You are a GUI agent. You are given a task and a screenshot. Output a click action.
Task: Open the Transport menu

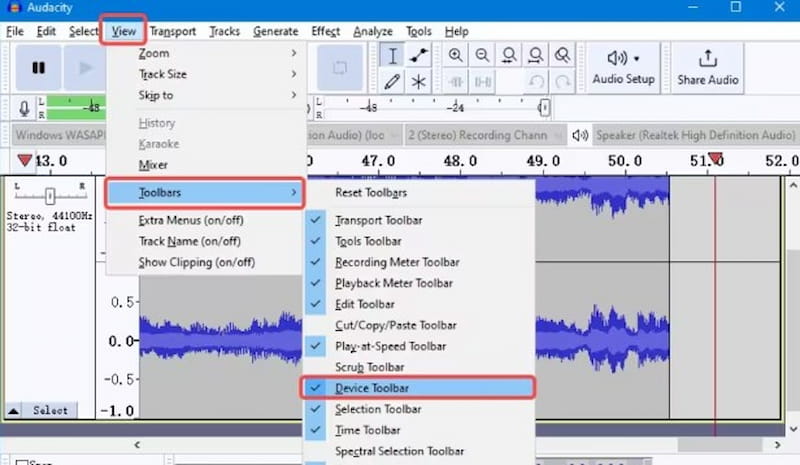[172, 31]
